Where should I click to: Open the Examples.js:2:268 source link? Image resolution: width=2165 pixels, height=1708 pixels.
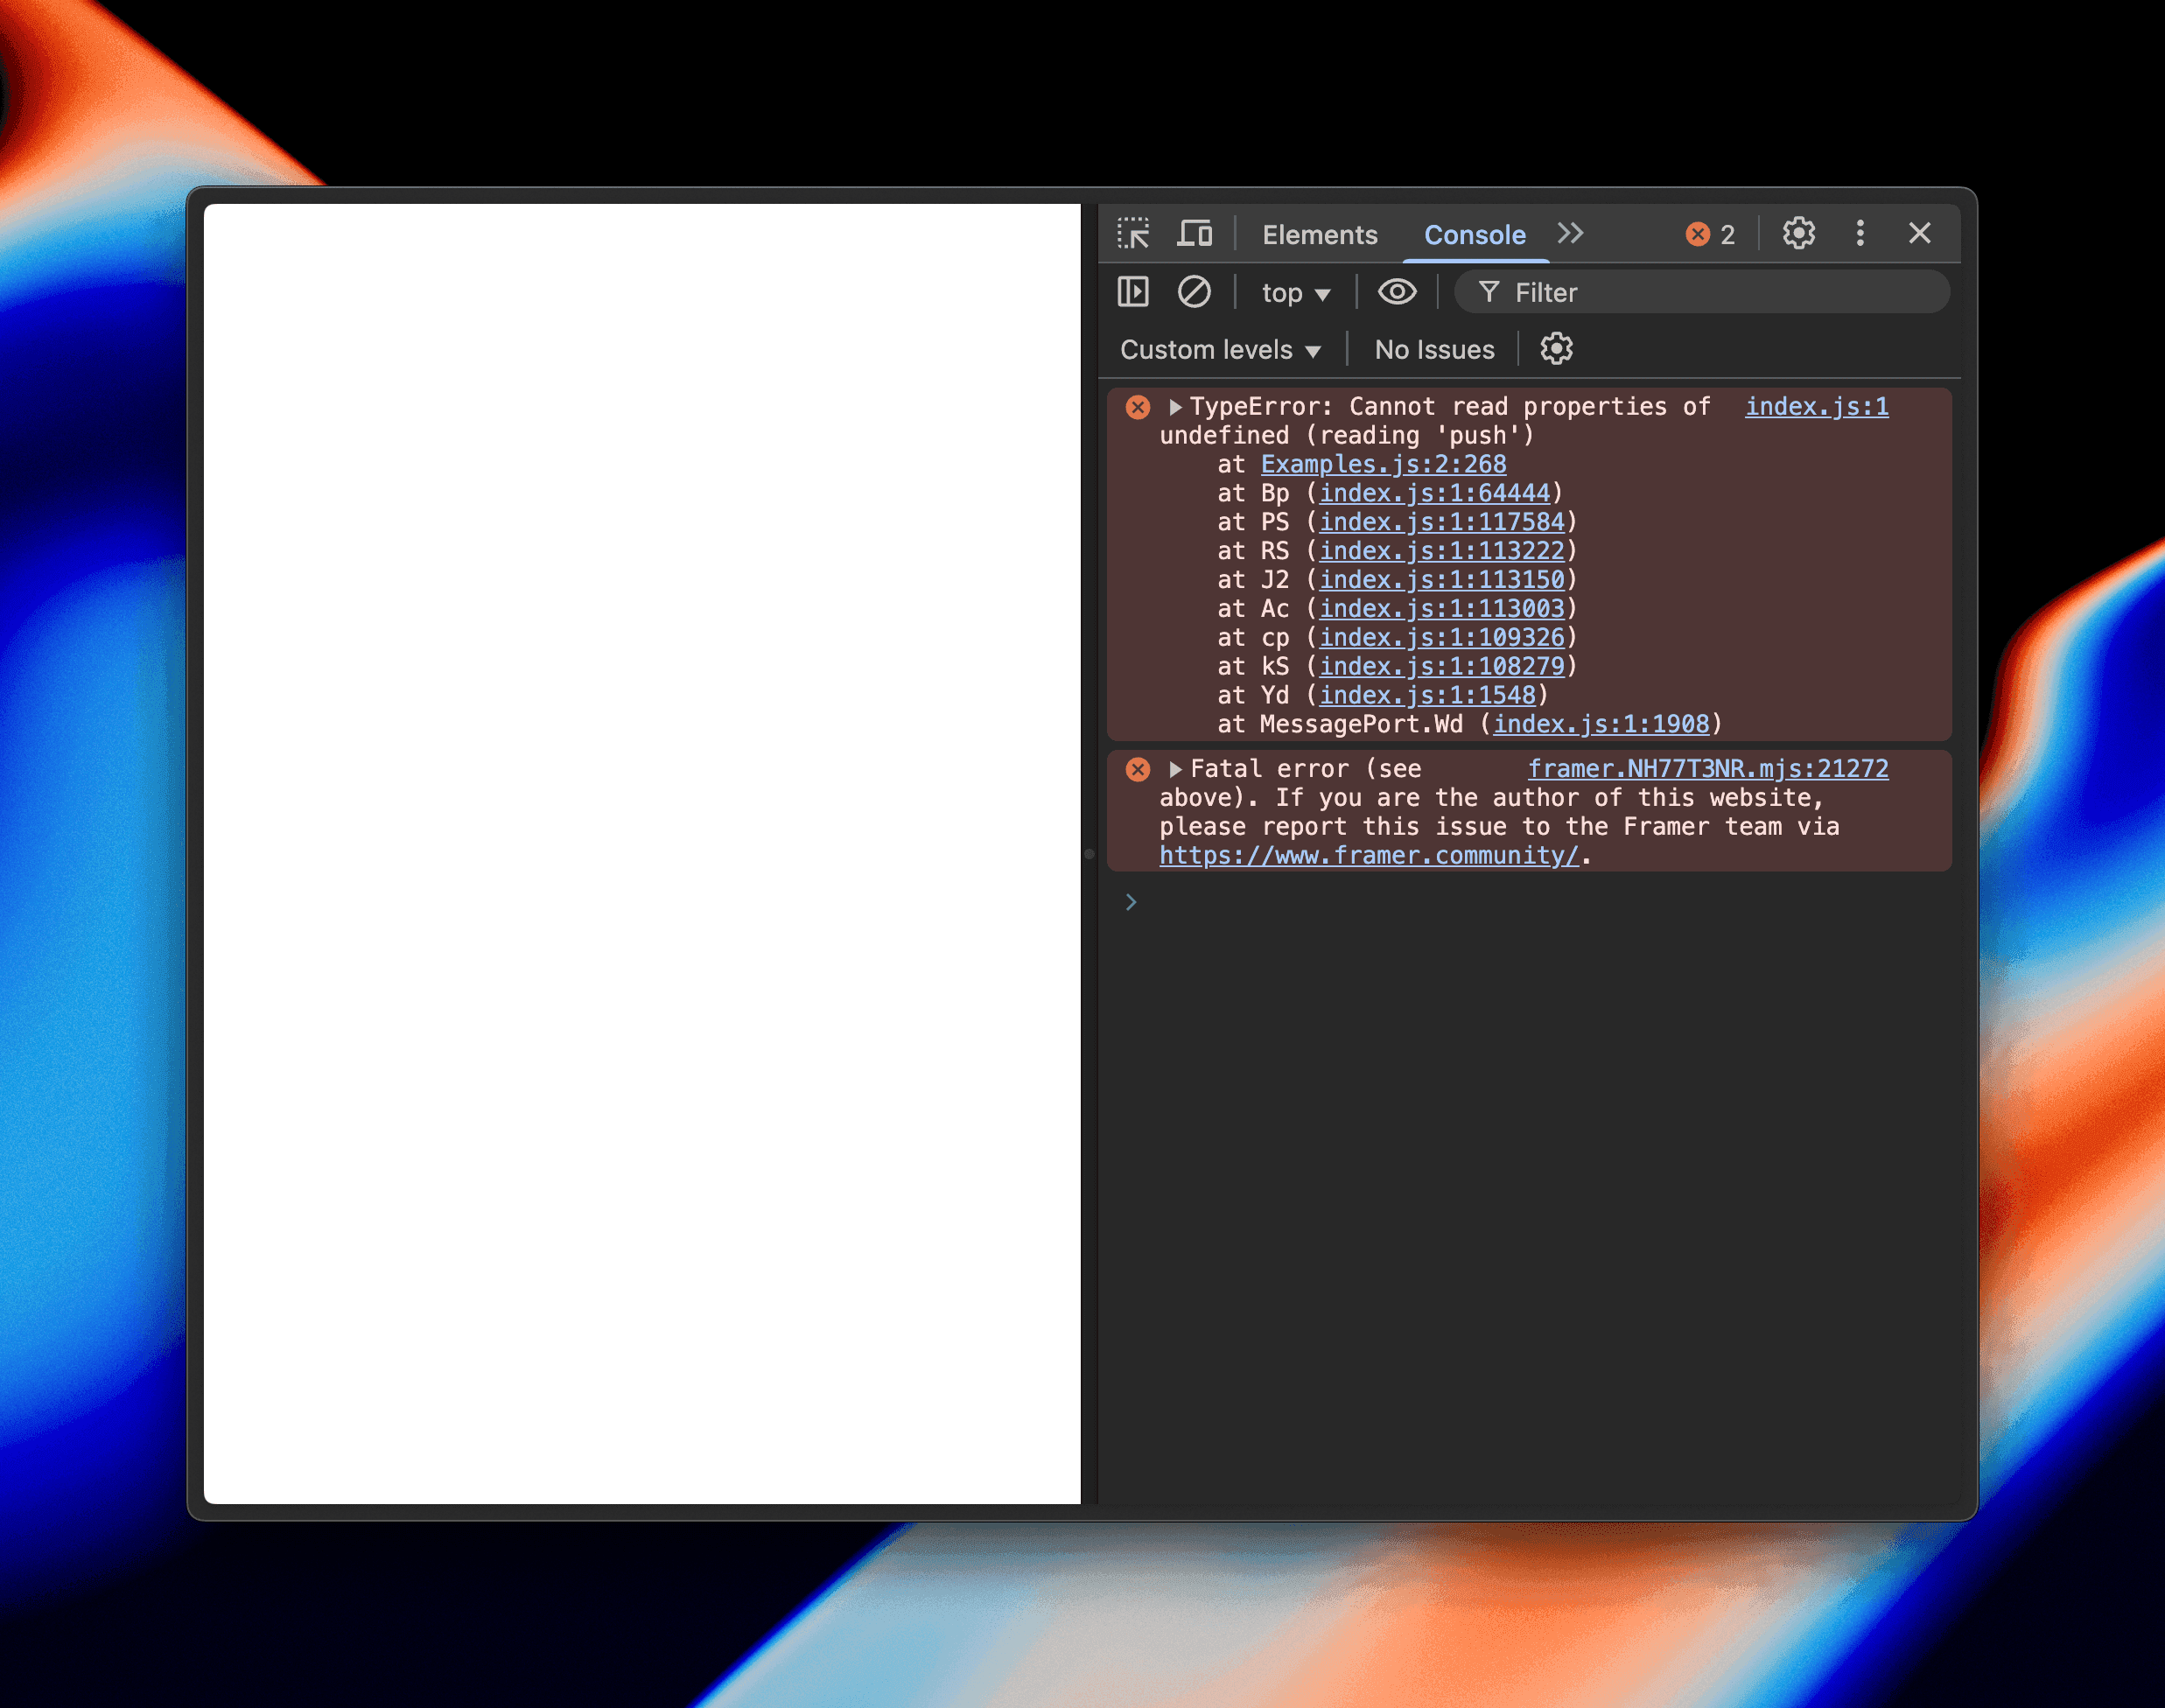pos(1383,464)
